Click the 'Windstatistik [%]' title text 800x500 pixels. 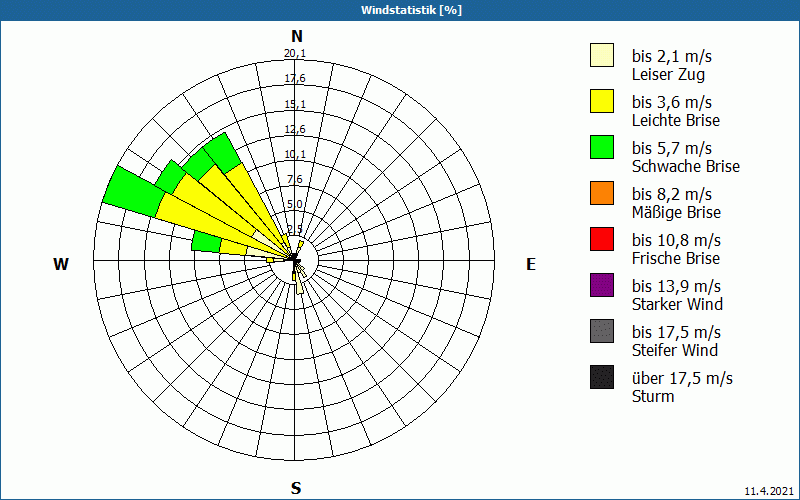pyautogui.click(x=411, y=10)
